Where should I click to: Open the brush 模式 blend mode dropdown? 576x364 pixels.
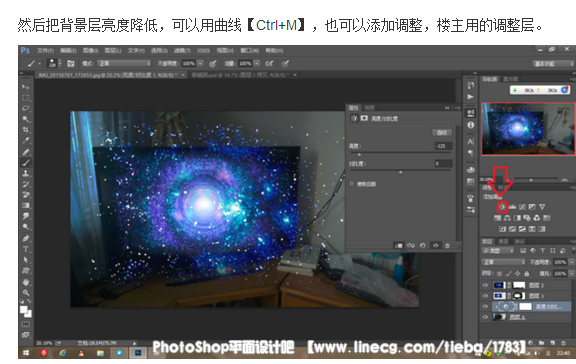point(124,64)
